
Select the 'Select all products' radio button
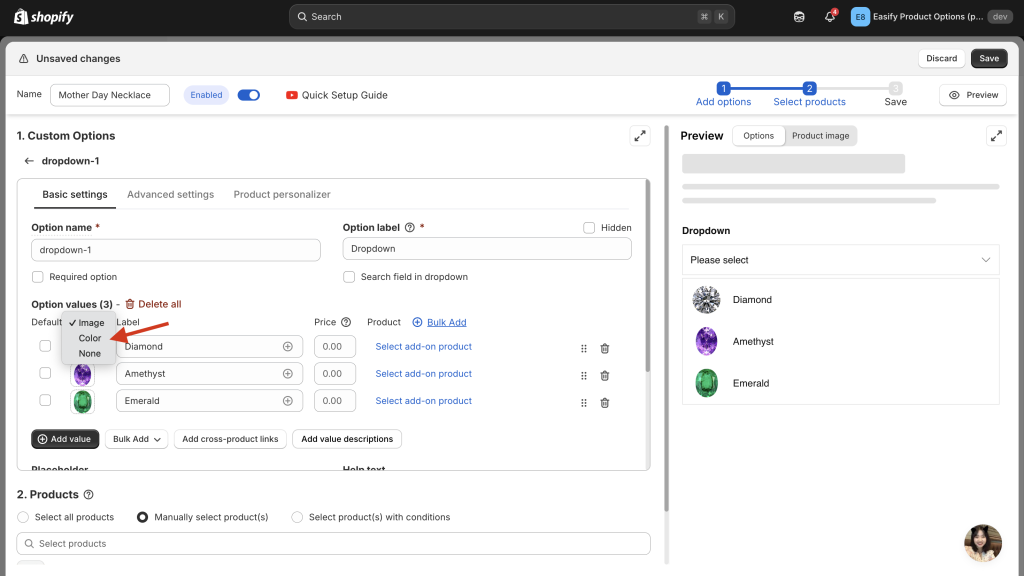[x=24, y=517]
